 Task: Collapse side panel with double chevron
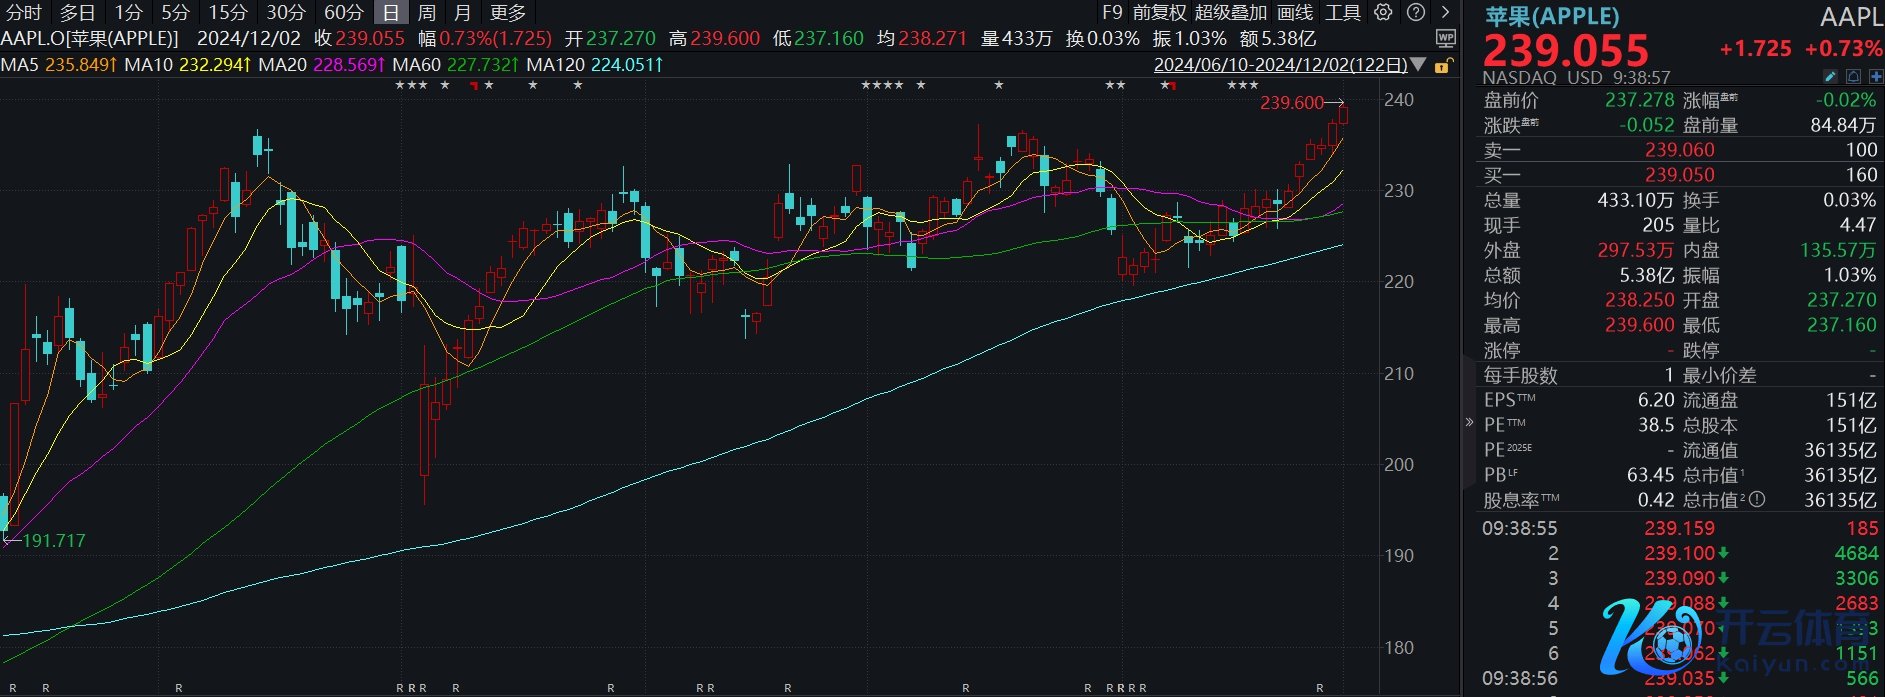tap(1469, 422)
